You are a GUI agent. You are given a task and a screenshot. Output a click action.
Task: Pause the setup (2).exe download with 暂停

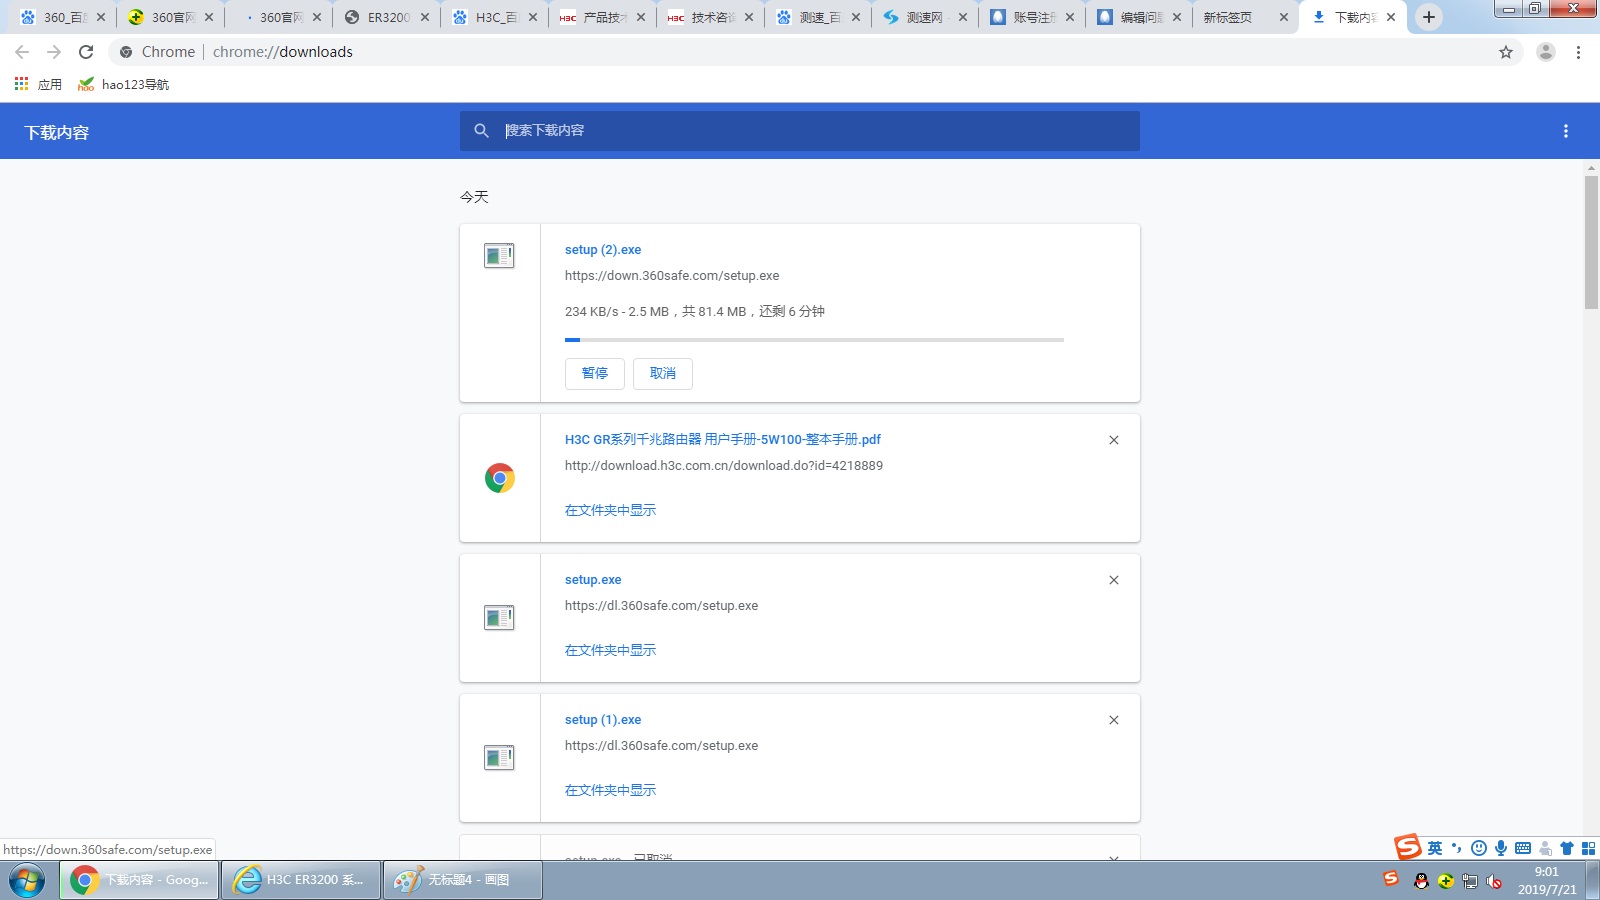tap(595, 374)
